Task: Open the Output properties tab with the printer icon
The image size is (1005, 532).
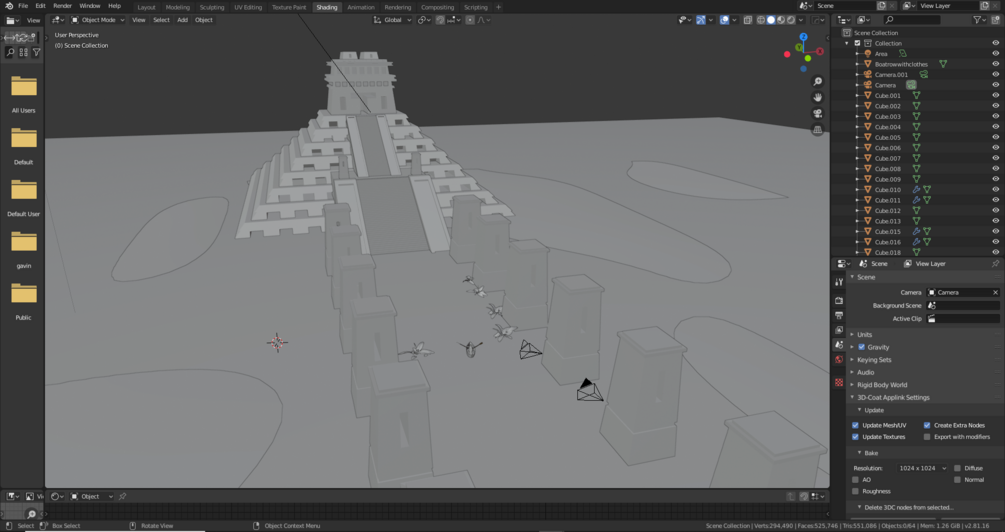Action: pos(839,315)
